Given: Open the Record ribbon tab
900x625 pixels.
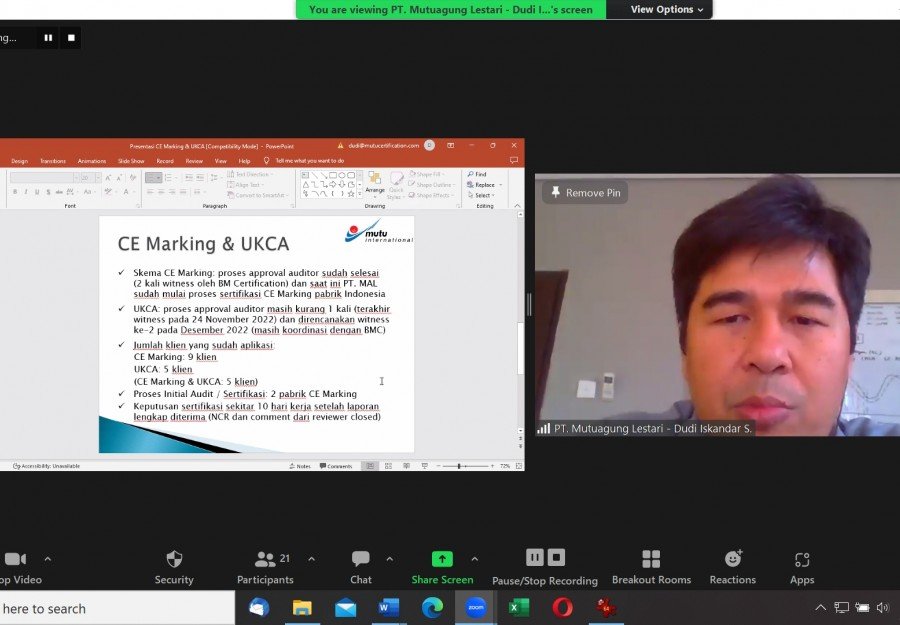Looking at the screenshot, I should pos(165,161).
